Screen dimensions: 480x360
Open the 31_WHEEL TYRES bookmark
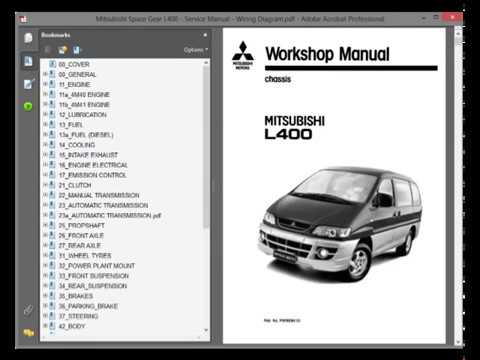click(x=85, y=256)
